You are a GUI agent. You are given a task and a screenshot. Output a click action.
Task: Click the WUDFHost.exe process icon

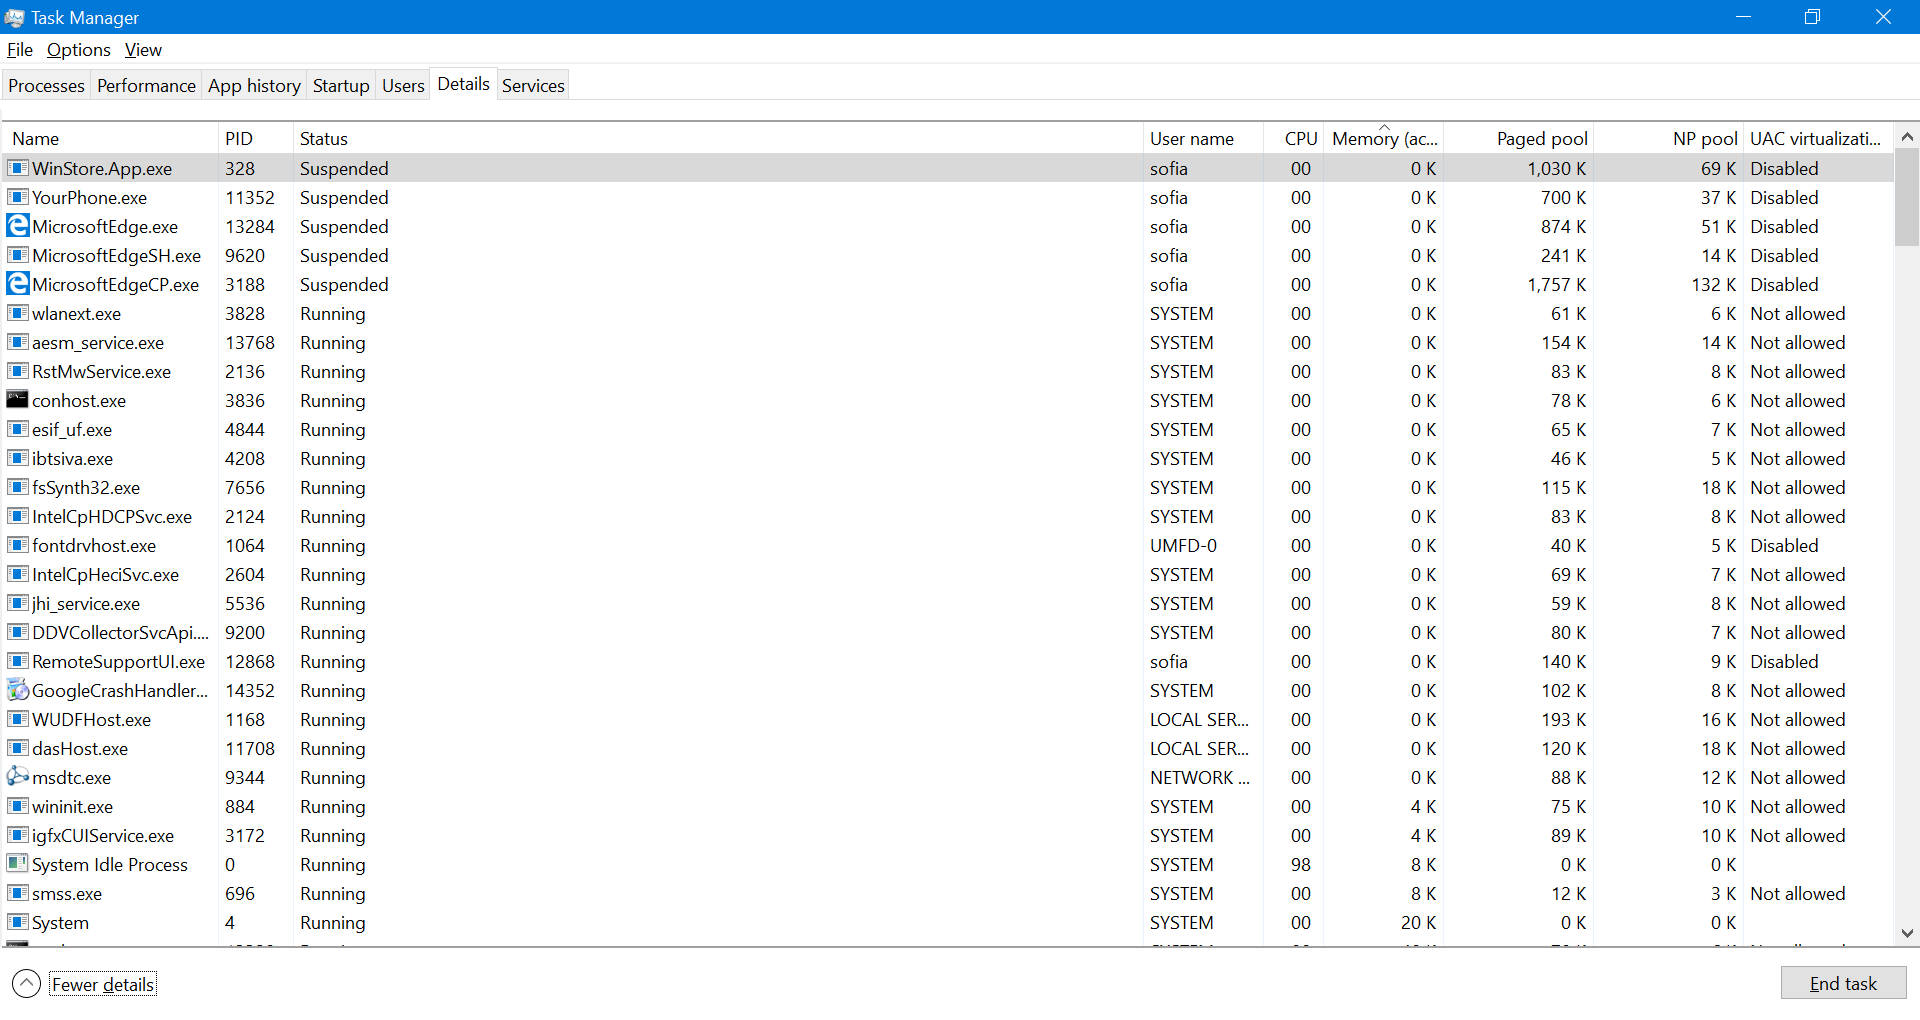[17, 719]
